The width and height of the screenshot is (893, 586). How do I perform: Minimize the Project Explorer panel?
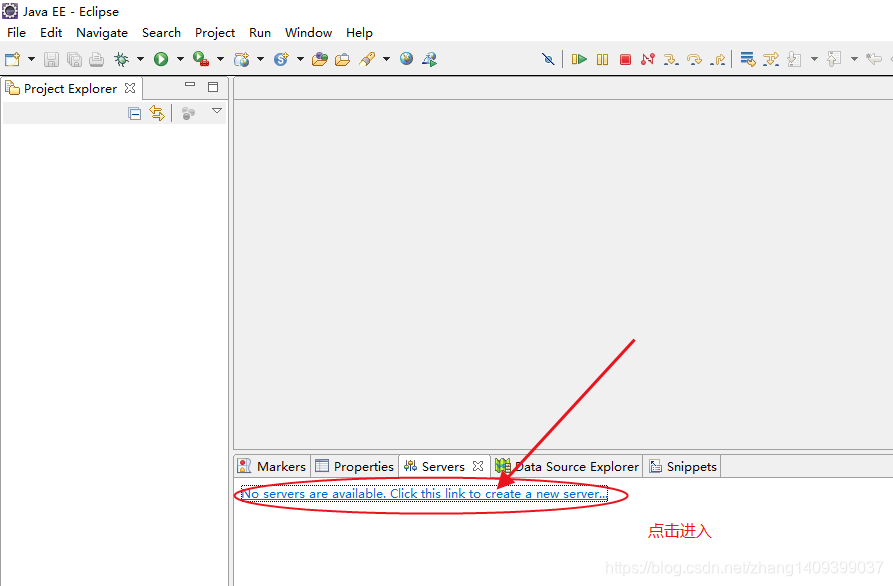click(x=190, y=85)
